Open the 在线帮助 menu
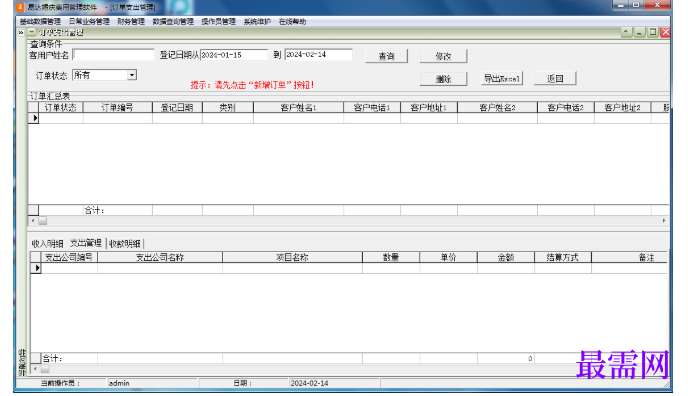The height and width of the screenshot is (396, 688). pos(292,21)
